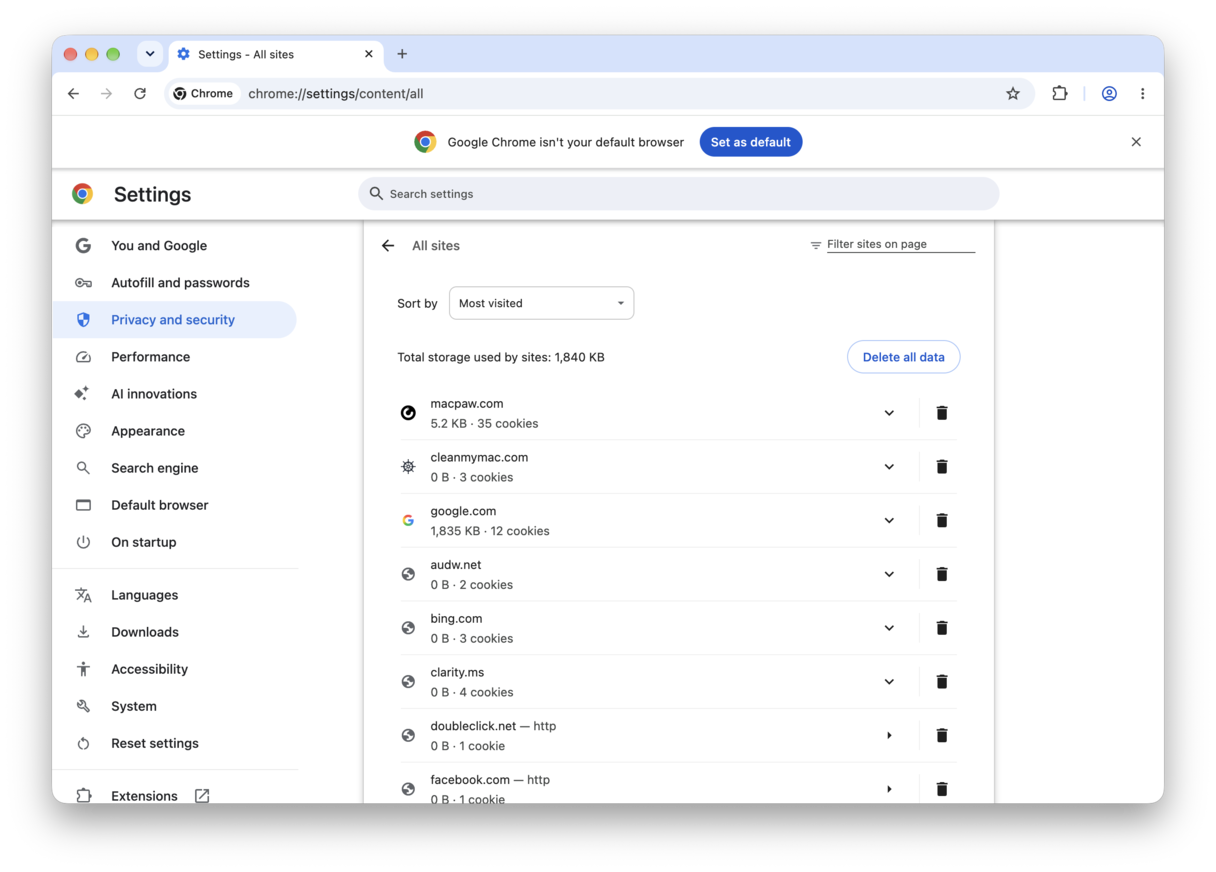Click Total storage used by sites text
The width and height of the screenshot is (1216, 872).
[501, 357]
